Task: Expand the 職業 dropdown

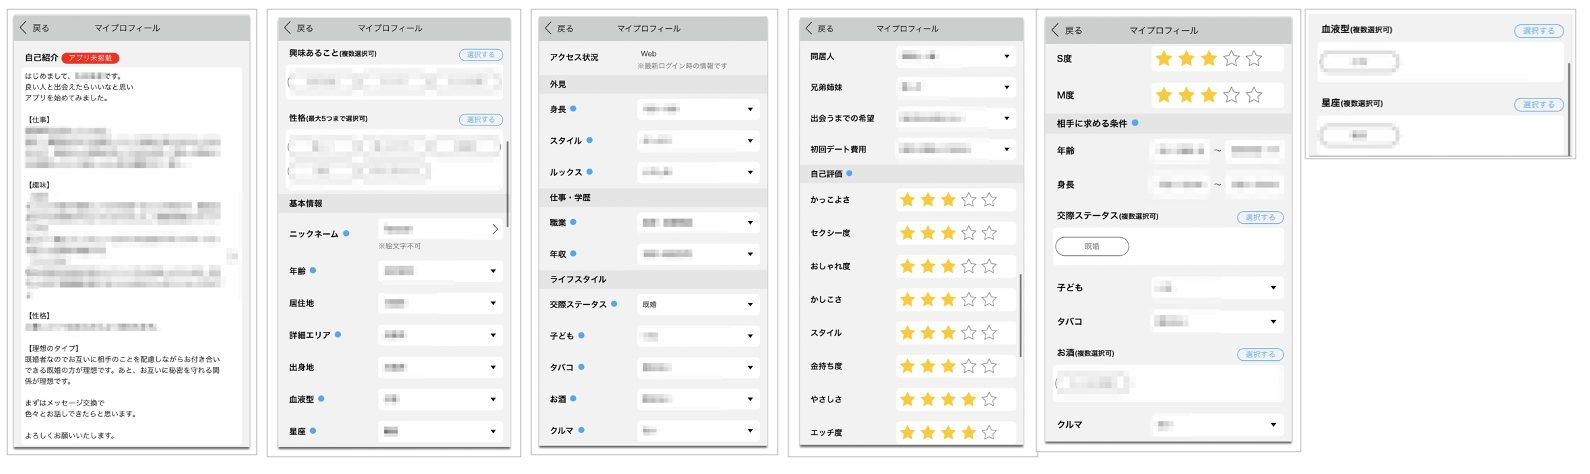Action: tap(697, 222)
